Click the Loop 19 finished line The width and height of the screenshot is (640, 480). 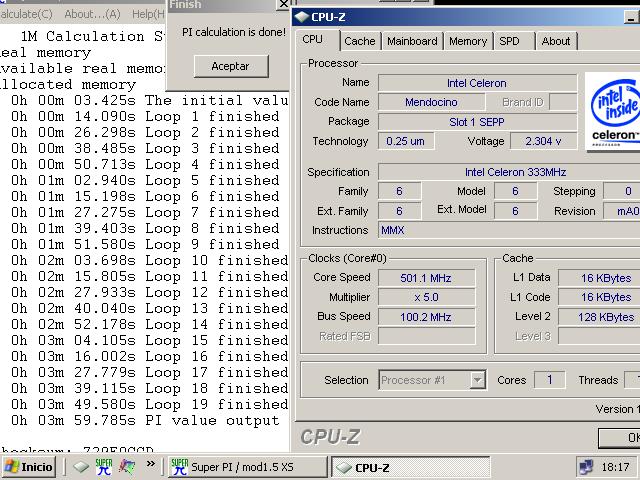[x=149, y=404]
